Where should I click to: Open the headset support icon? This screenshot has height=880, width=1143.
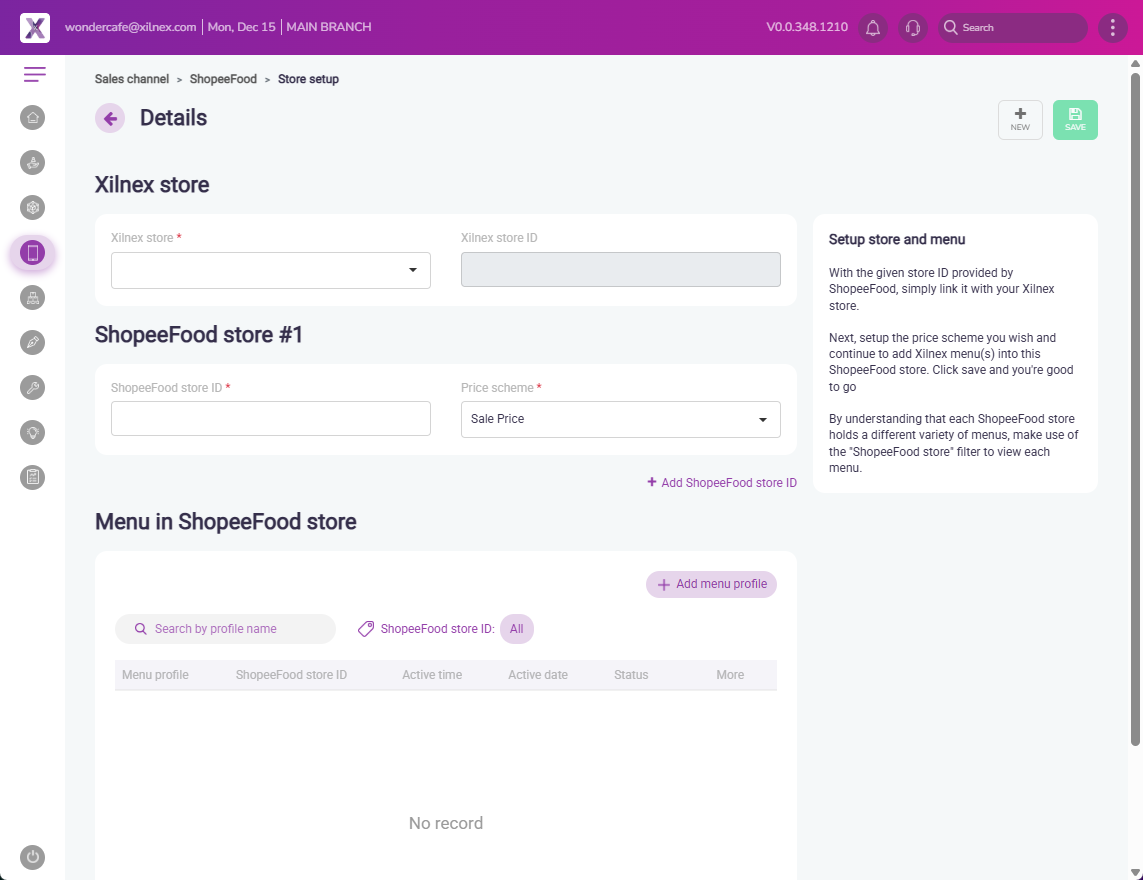click(x=912, y=28)
